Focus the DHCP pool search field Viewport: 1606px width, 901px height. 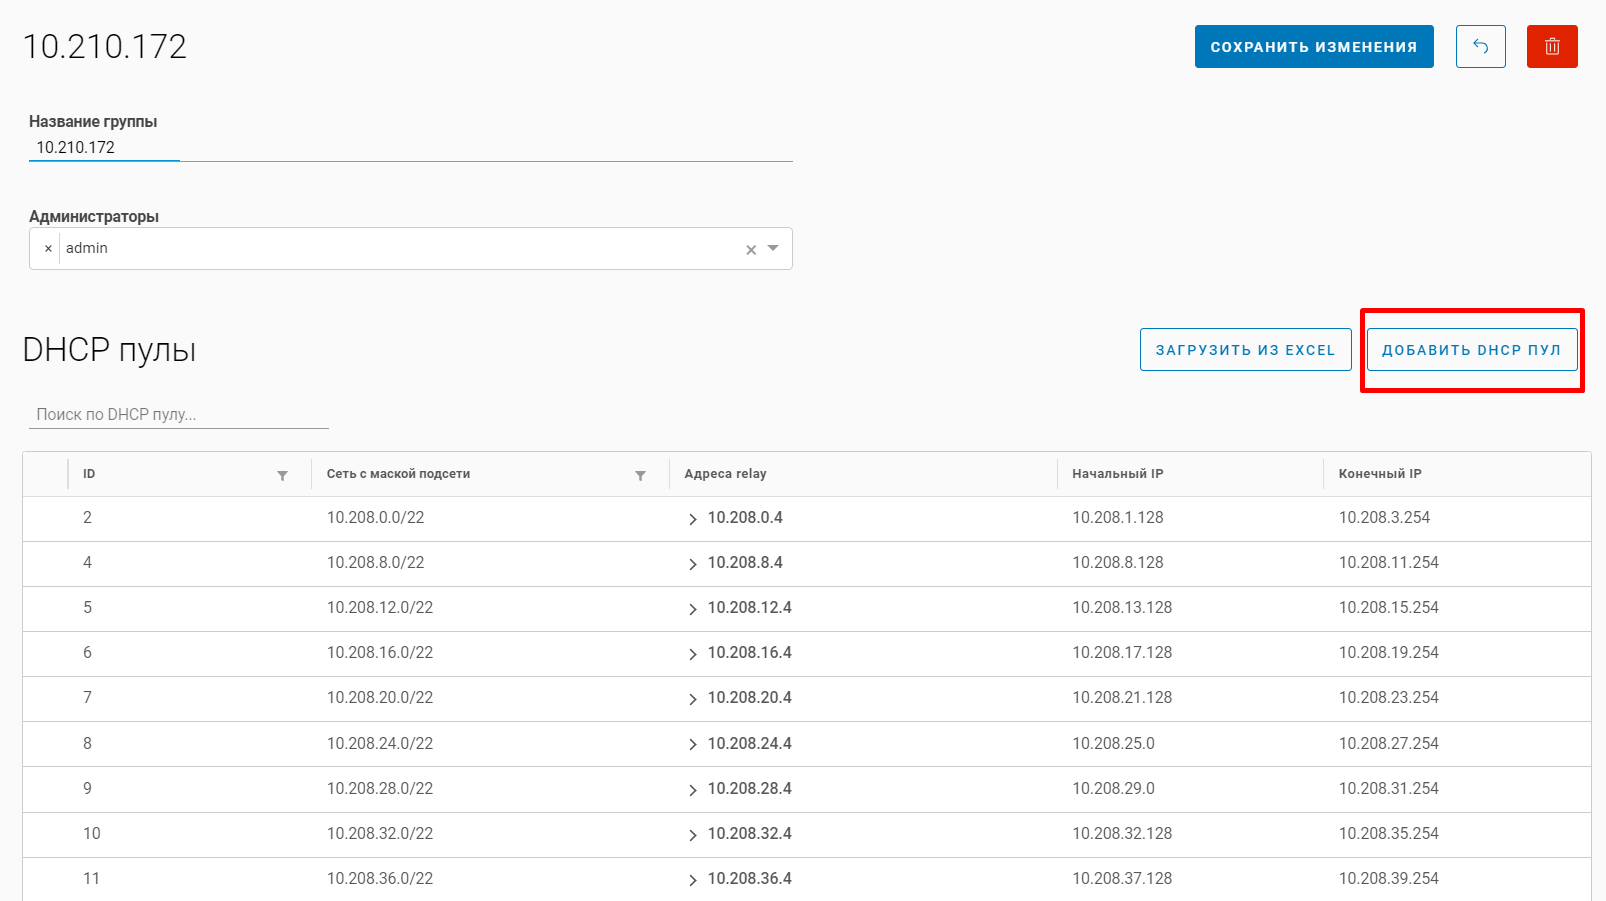point(178,414)
